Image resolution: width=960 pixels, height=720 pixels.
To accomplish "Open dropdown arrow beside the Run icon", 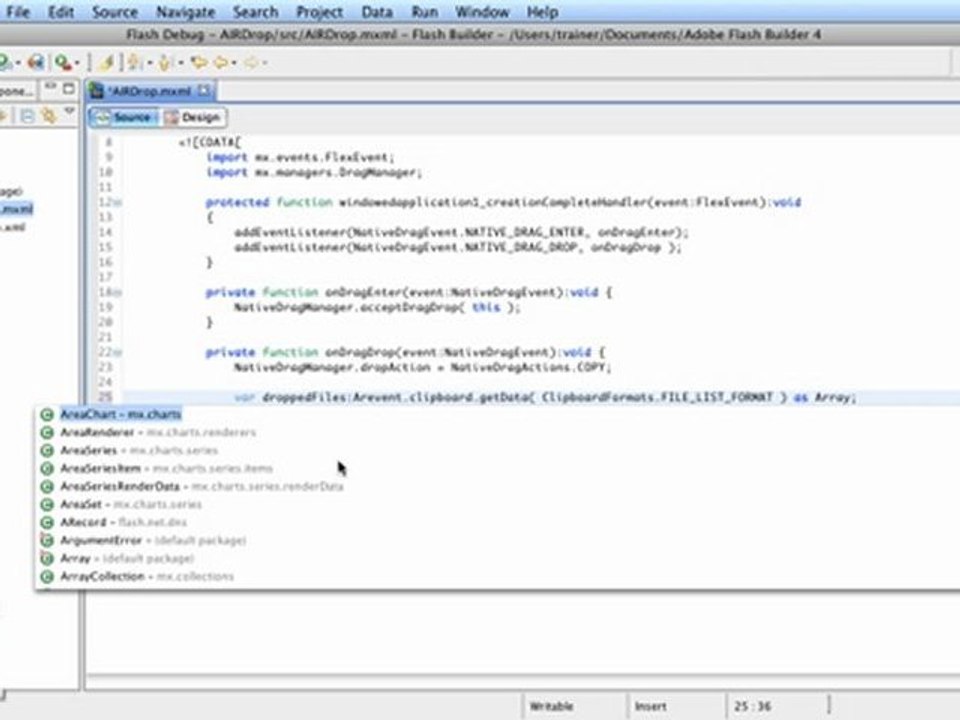I will 18,62.
